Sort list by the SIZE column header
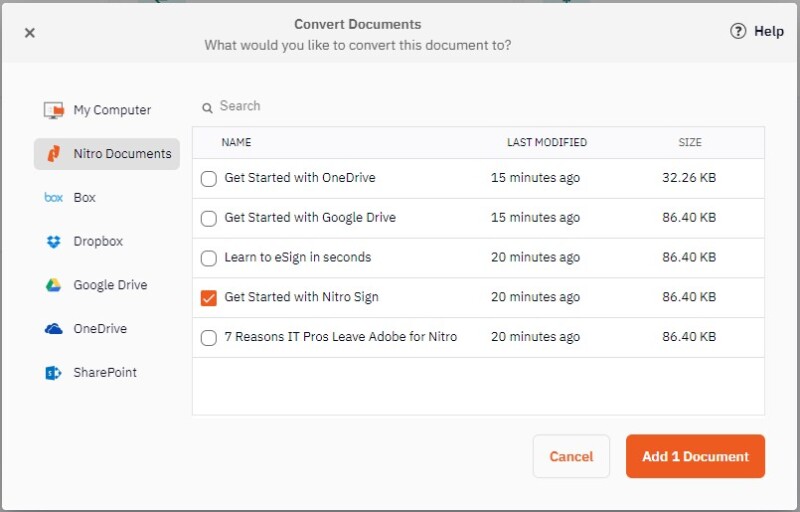Viewport: 800px width, 512px height. point(690,143)
